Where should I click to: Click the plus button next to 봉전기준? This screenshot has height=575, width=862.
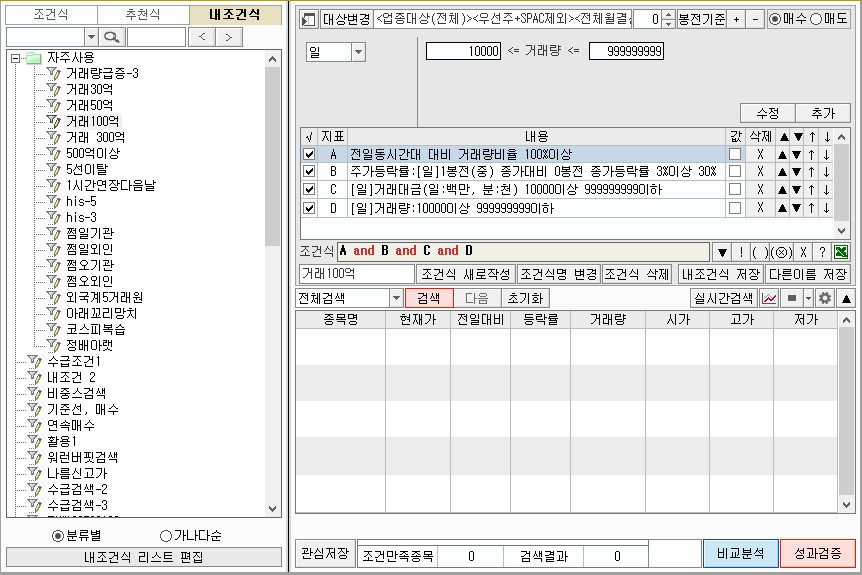click(x=736, y=19)
